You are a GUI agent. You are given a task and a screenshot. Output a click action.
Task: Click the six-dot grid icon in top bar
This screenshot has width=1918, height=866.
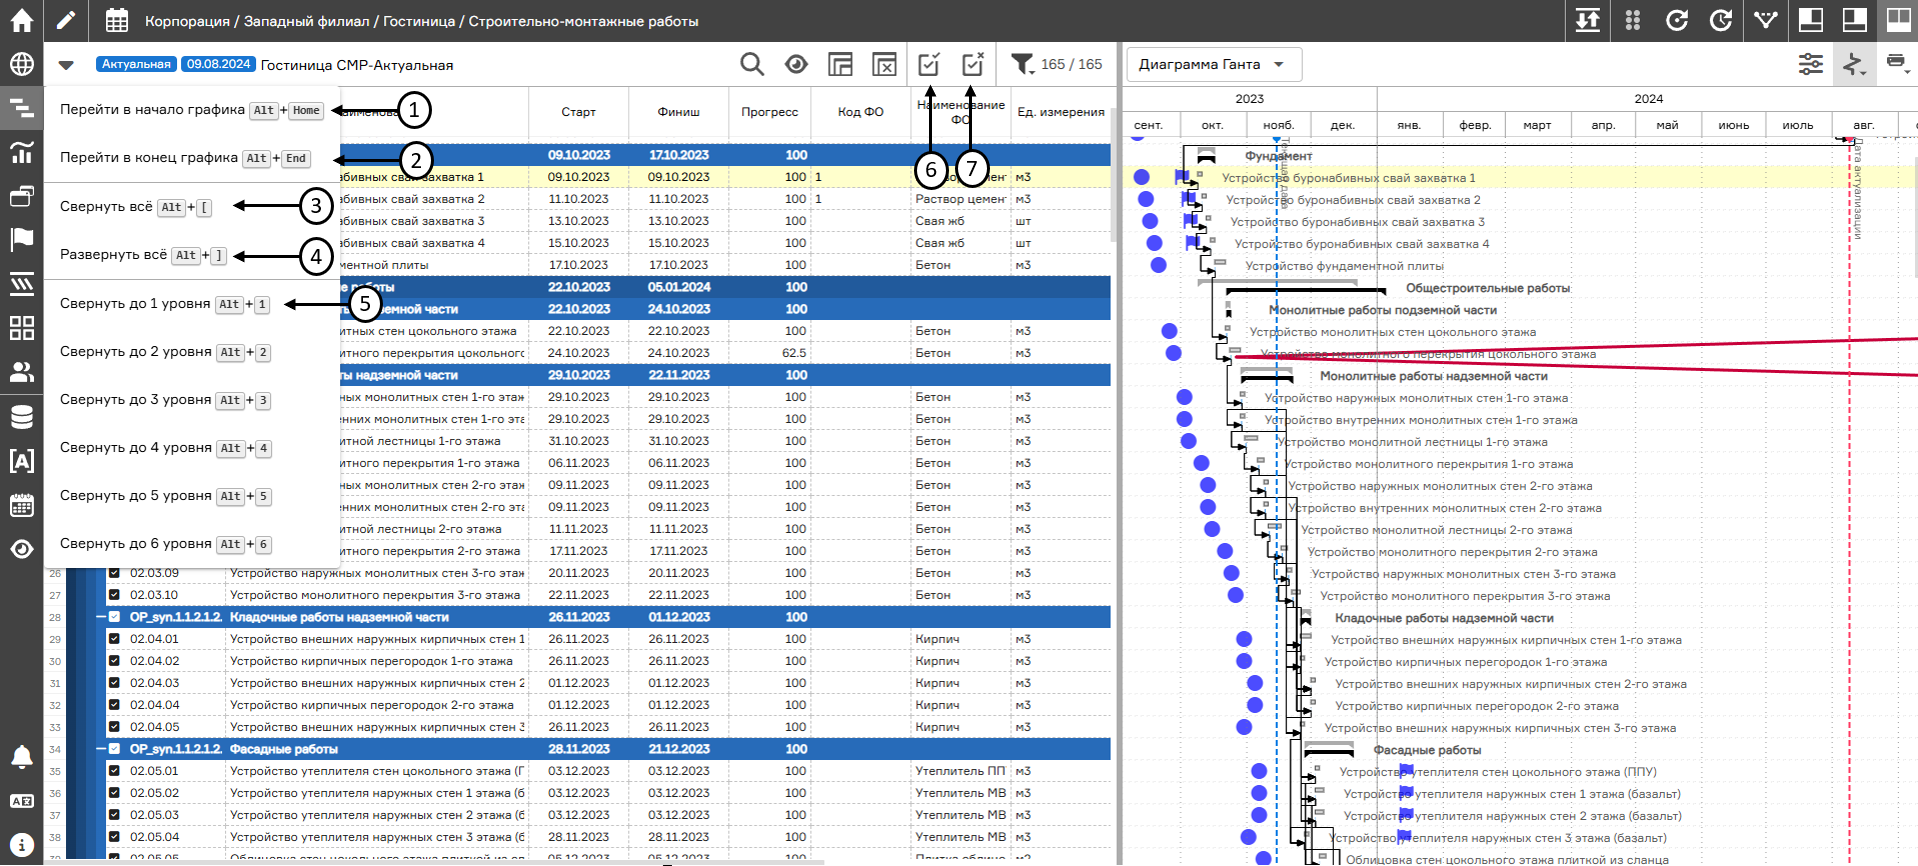(x=1633, y=20)
